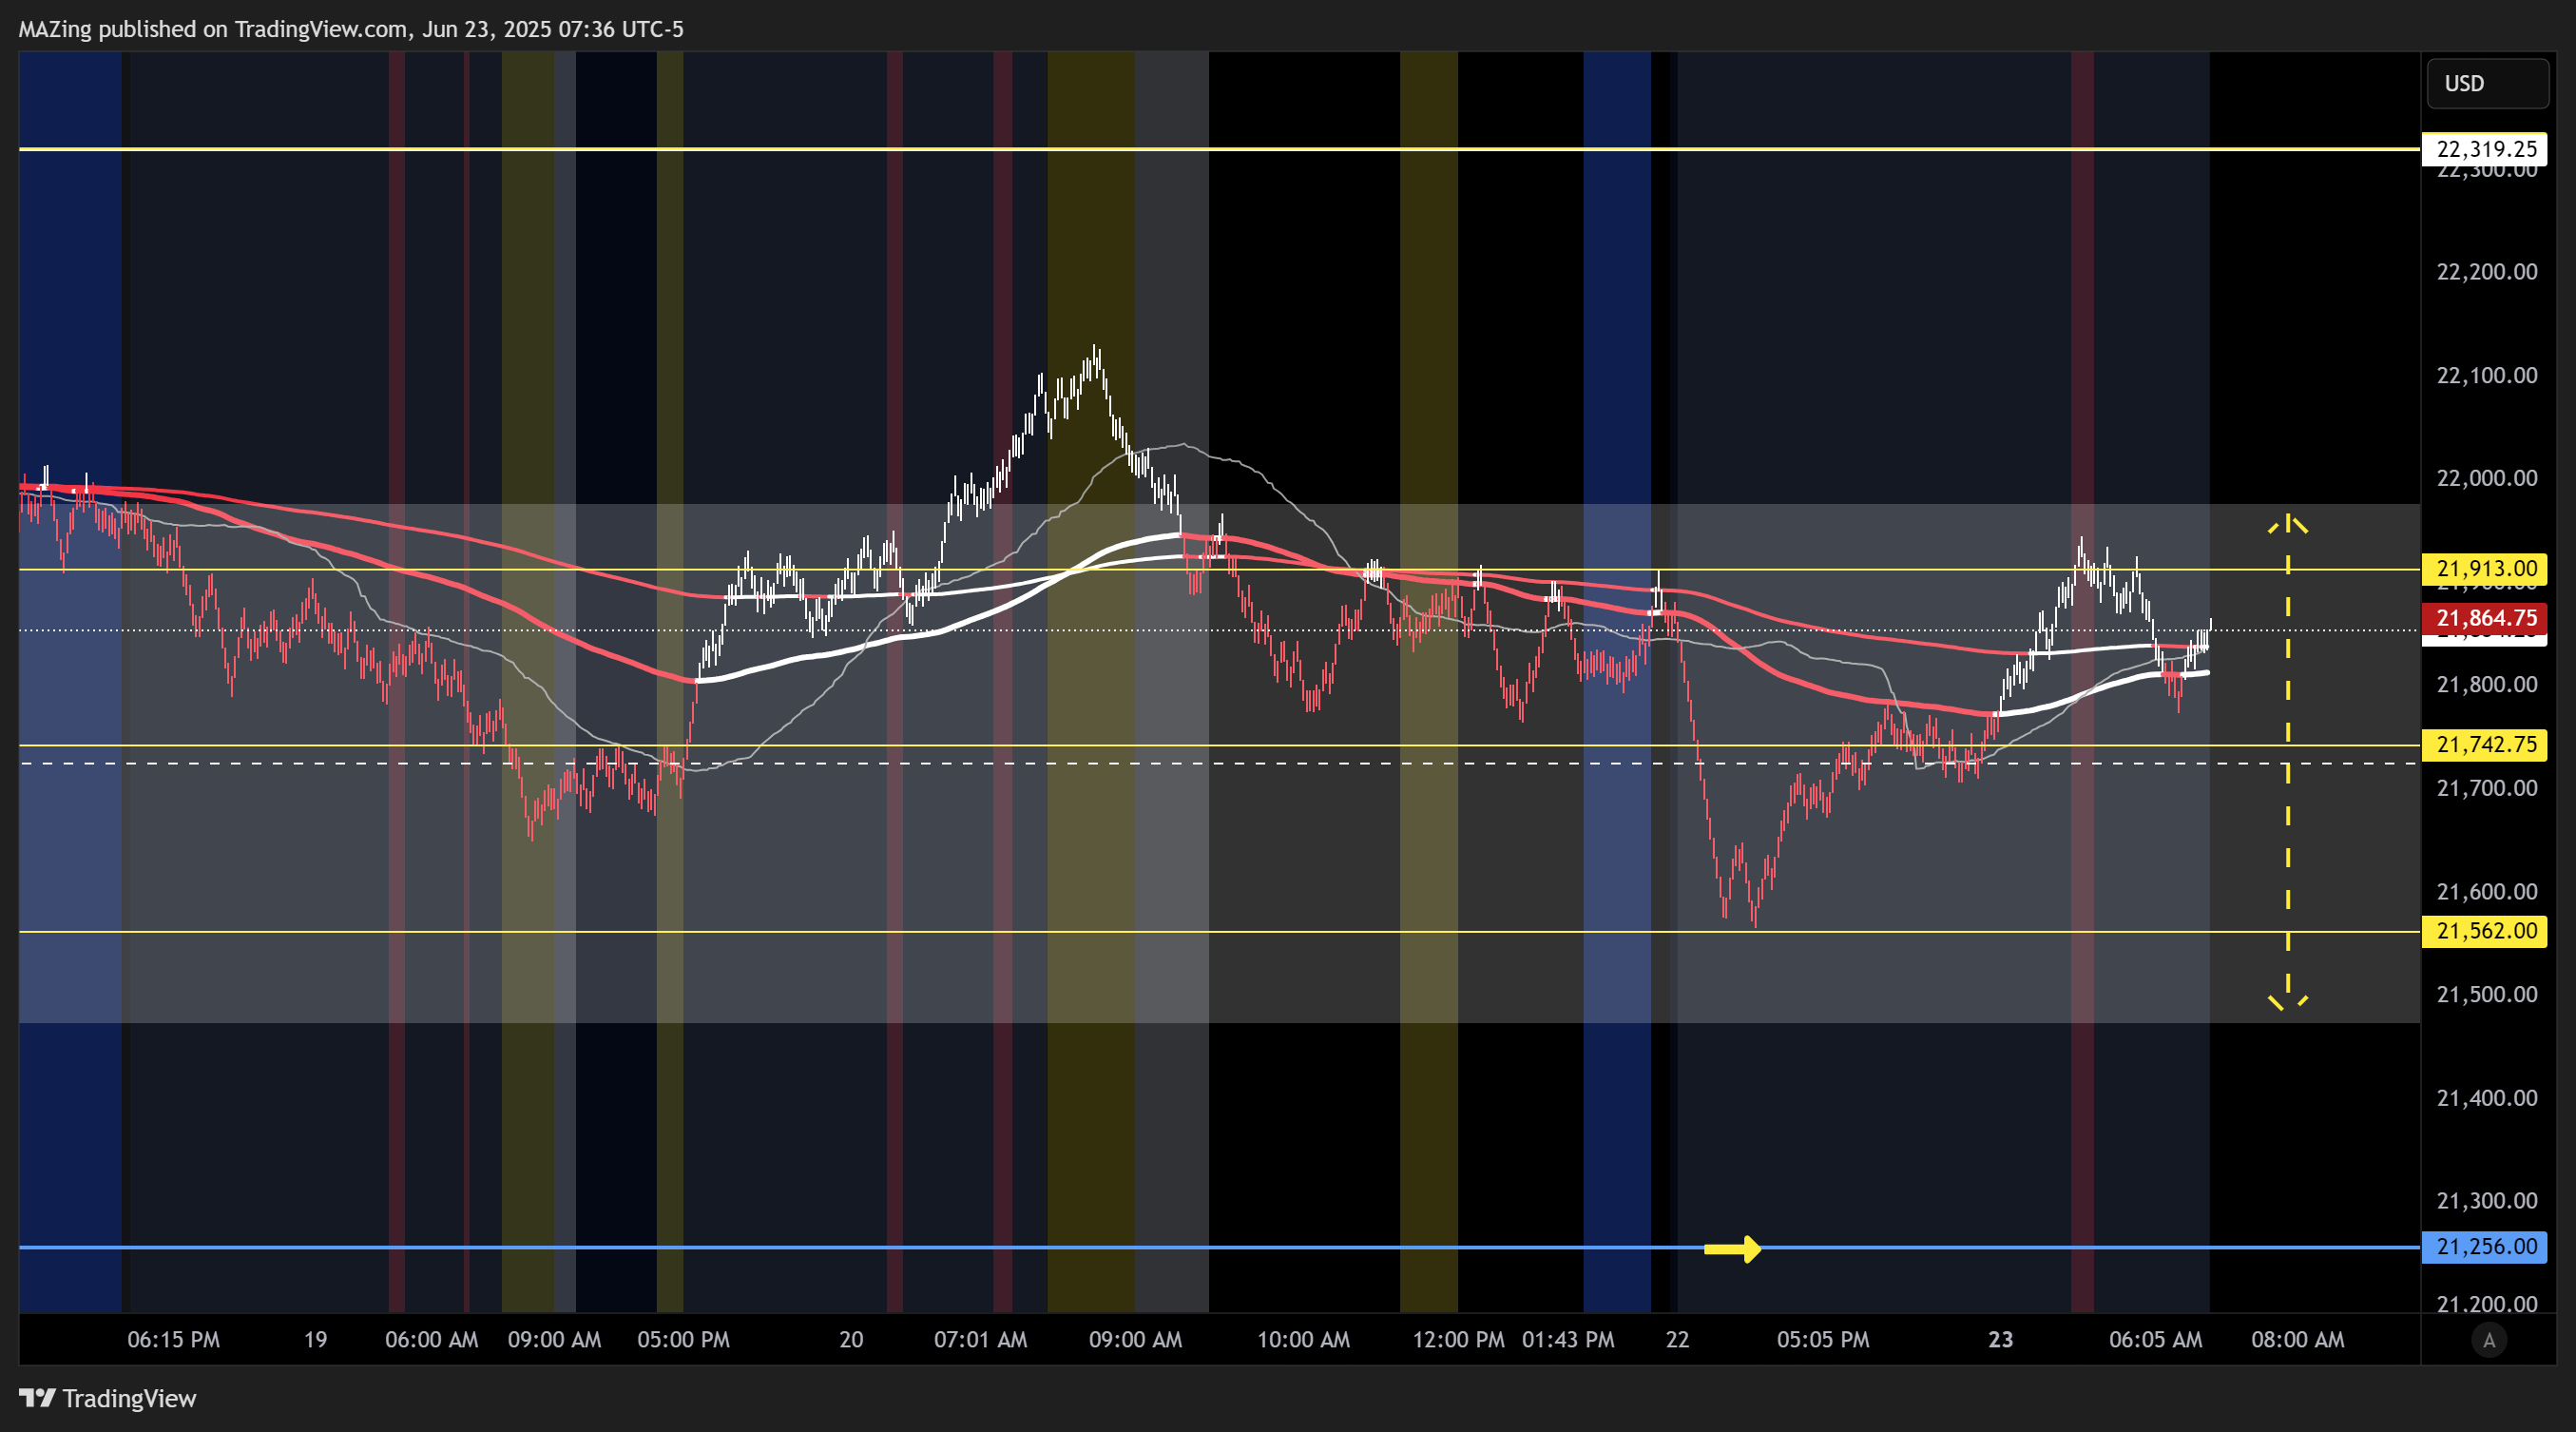
Task: Click the date 22 time axis label
Action: coord(1677,1340)
